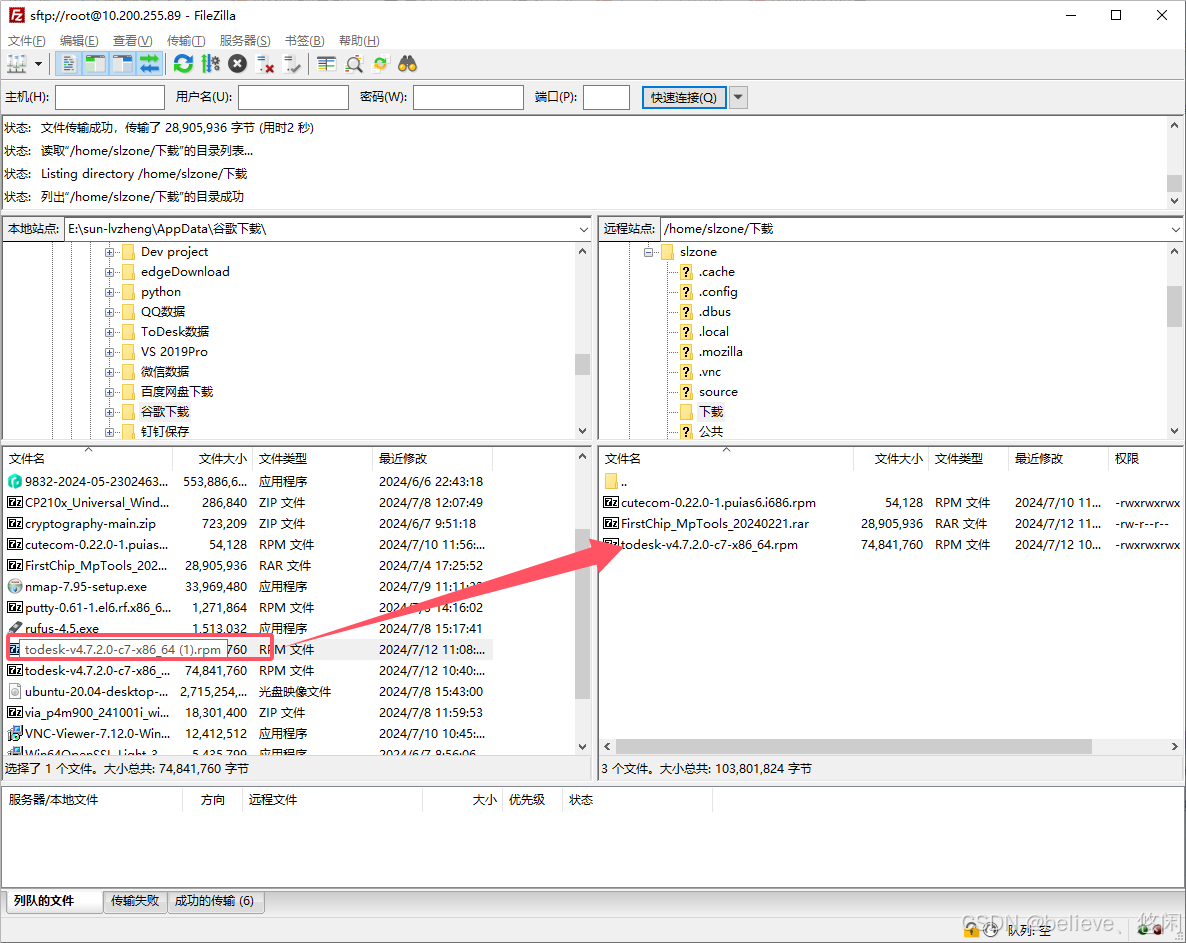Expand the VS 2019Pro folder
This screenshot has width=1186, height=943.
pyautogui.click(x=110, y=352)
